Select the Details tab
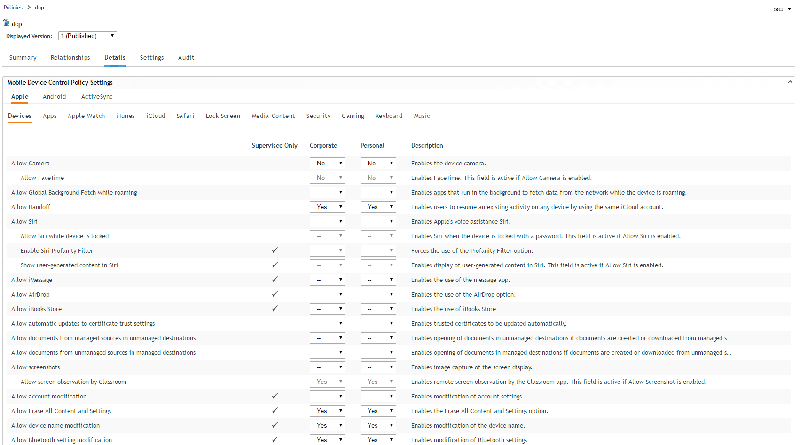Image resolution: width=800 pixels, height=445 pixels. (x=115, y=58)
